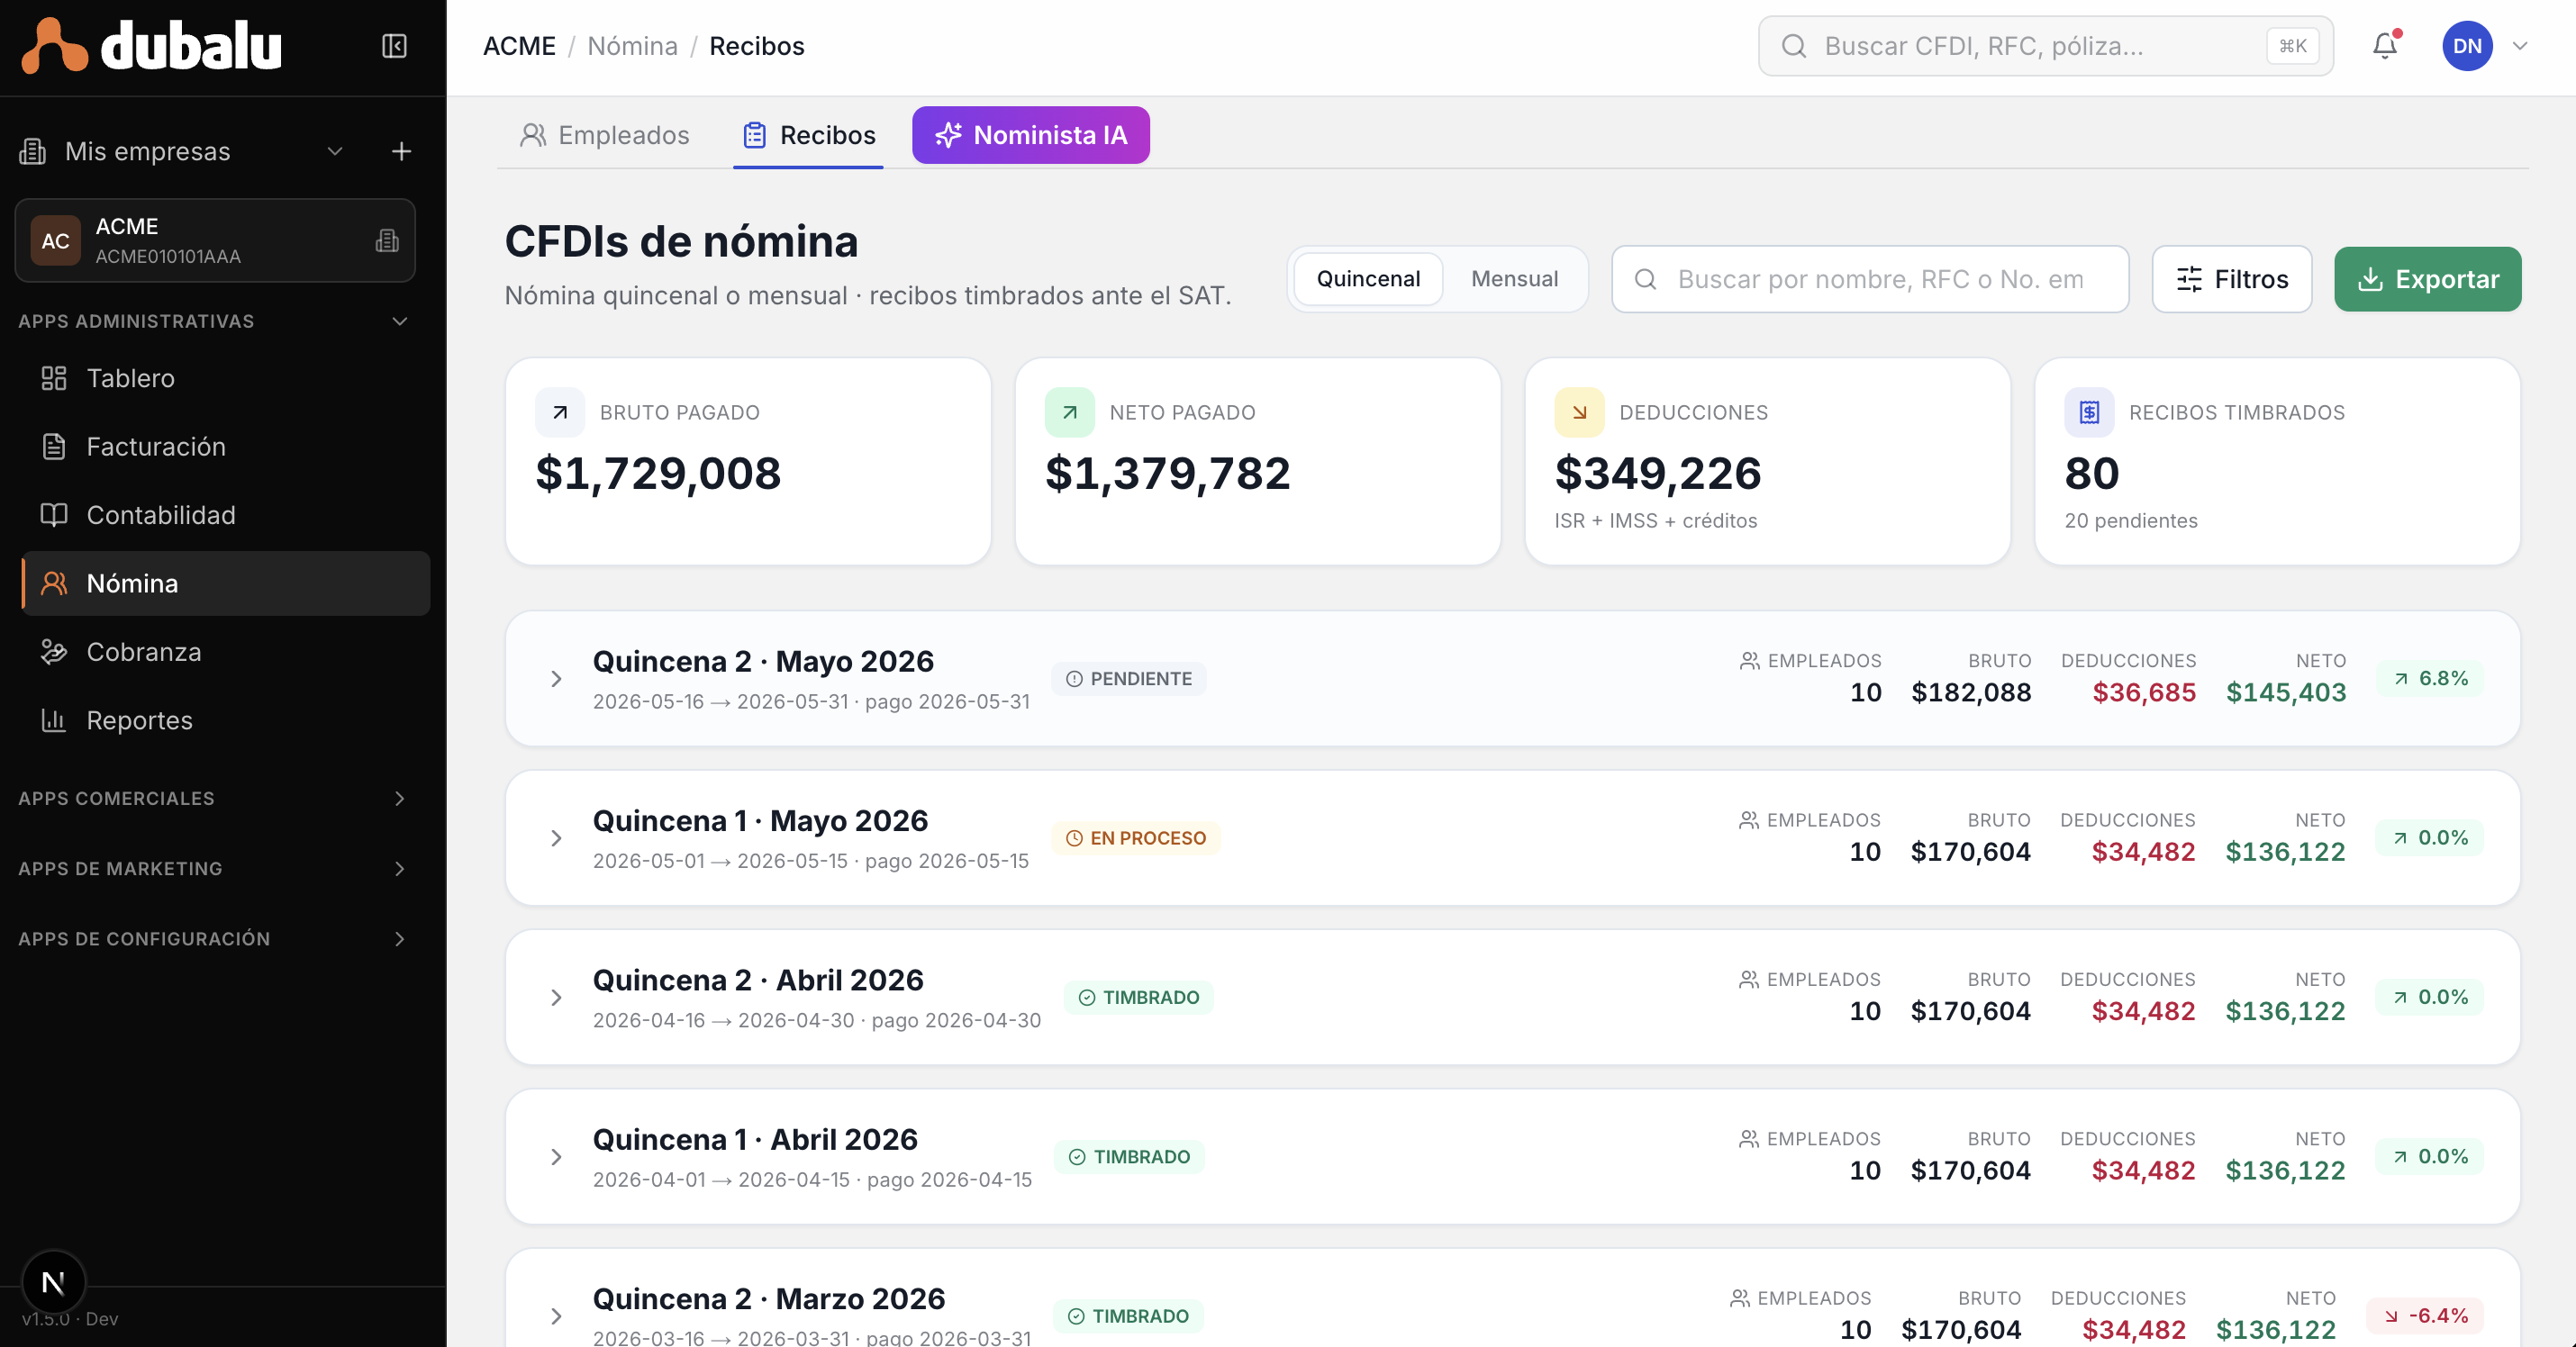Image resolution: width=2576 pixels, height=1347 pixels.
Task: Click the dubalu logo
Action: 152,46
